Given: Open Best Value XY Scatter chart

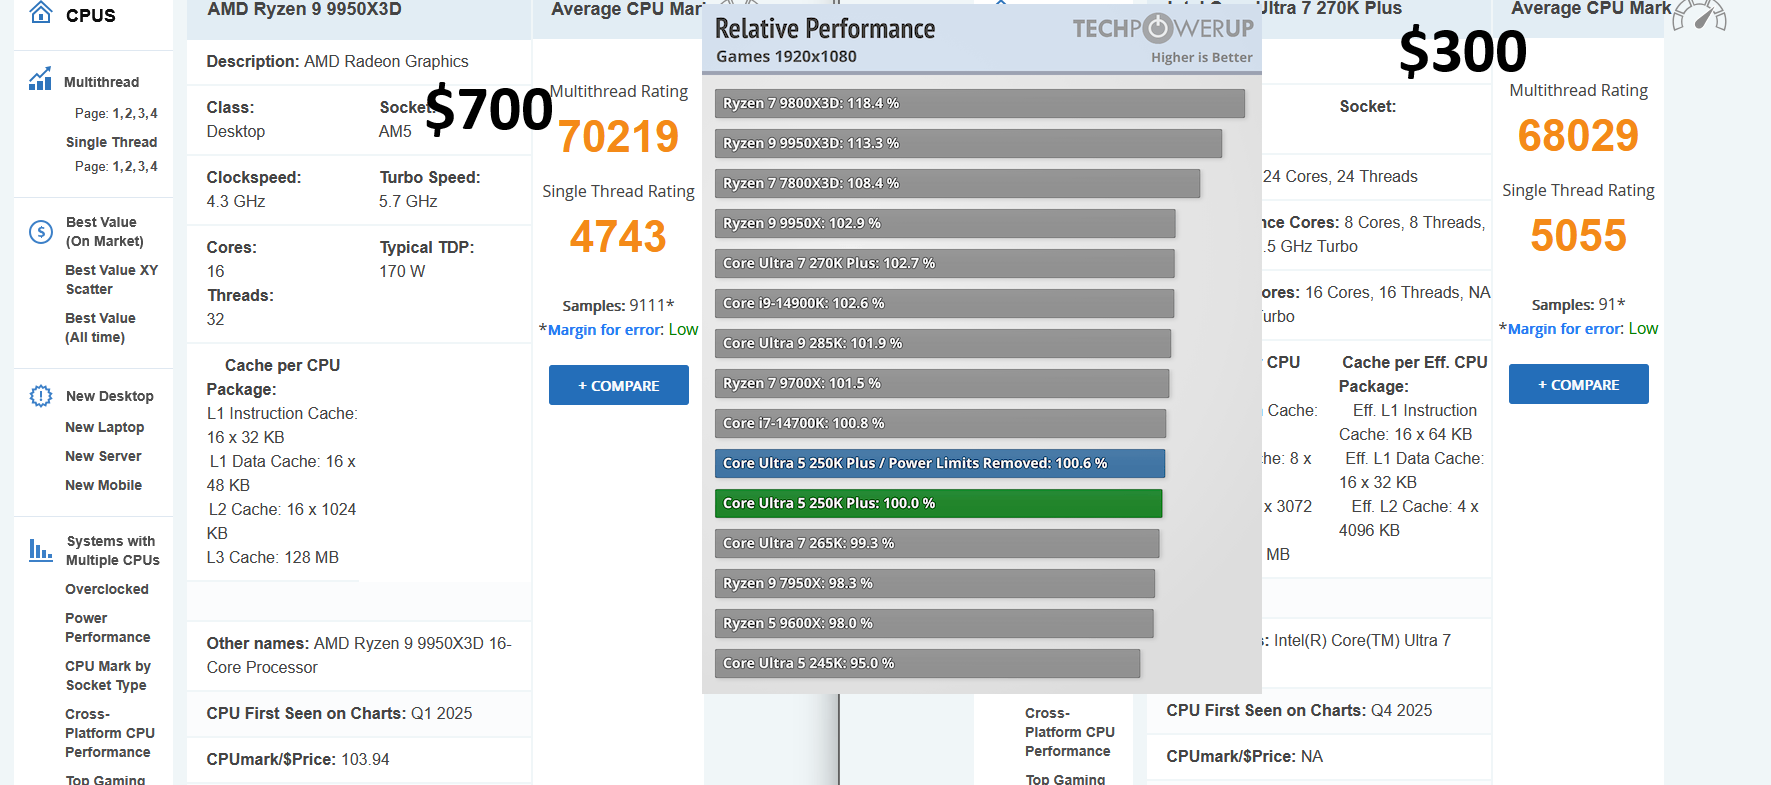Looking at the screenshot, I should click(112, 280).
